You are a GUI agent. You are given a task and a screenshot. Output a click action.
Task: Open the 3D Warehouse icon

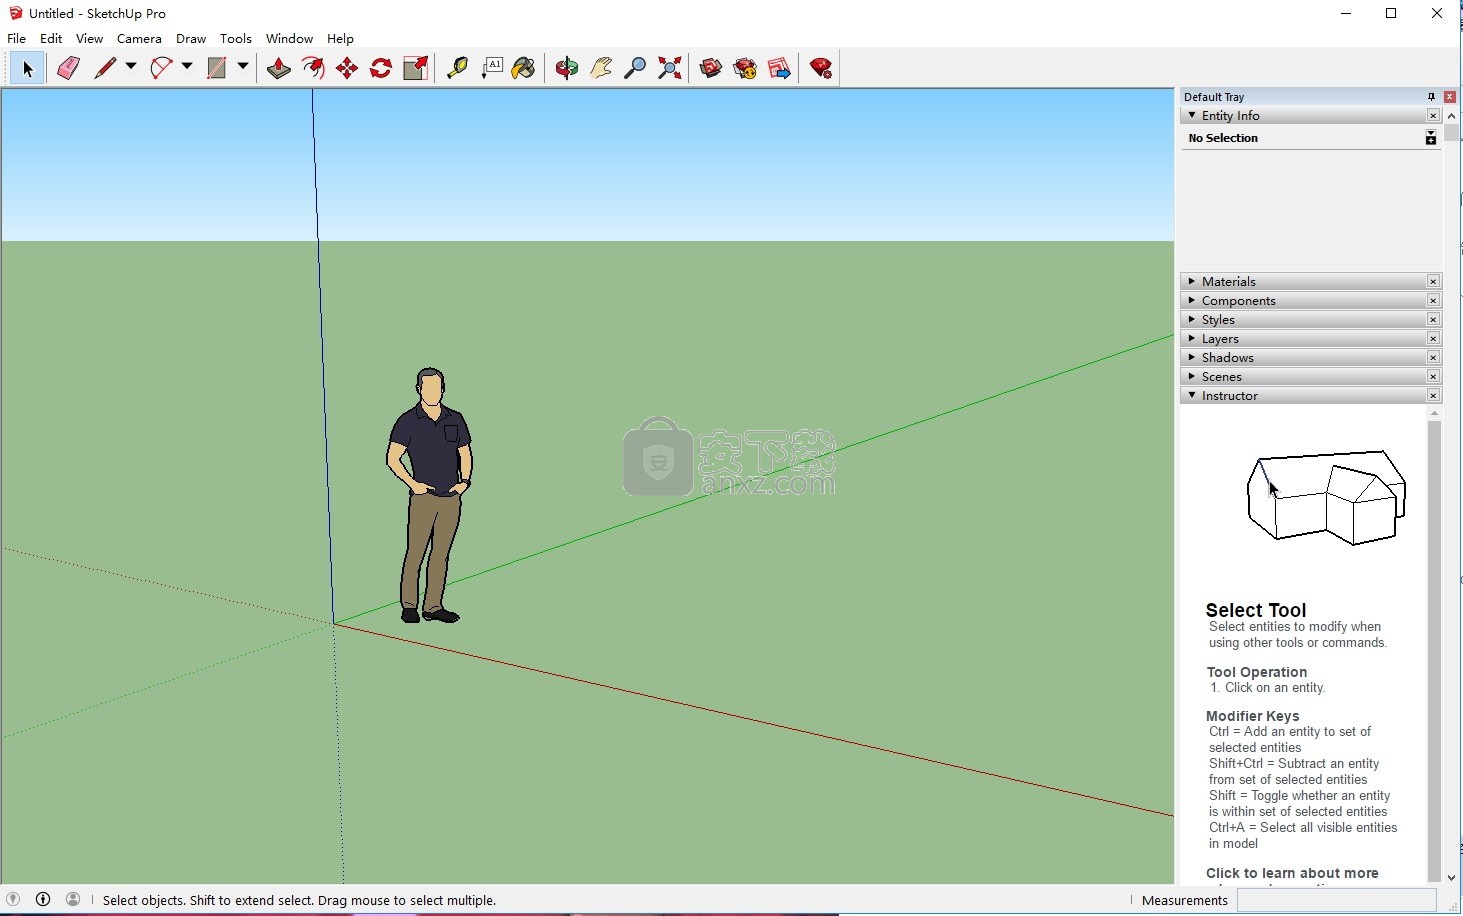tap(711, 68)
